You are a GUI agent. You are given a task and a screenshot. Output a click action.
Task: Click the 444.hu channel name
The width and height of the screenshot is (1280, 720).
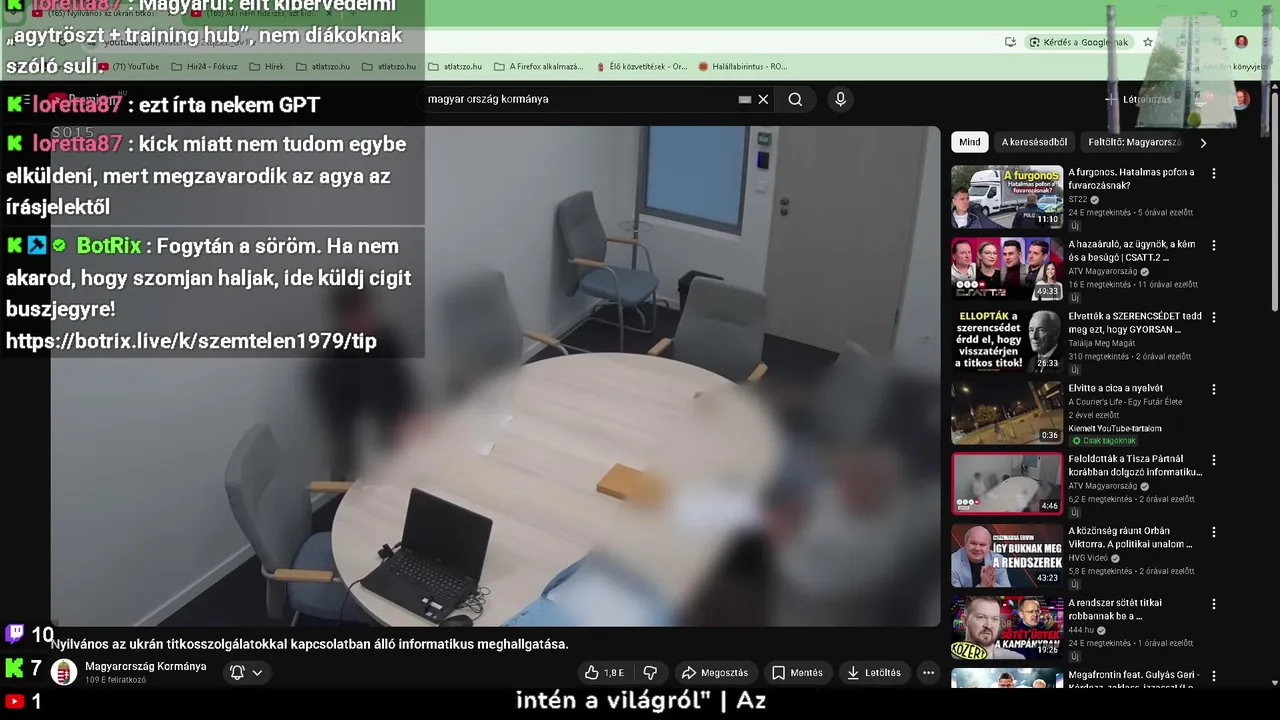pos(1080,630)
